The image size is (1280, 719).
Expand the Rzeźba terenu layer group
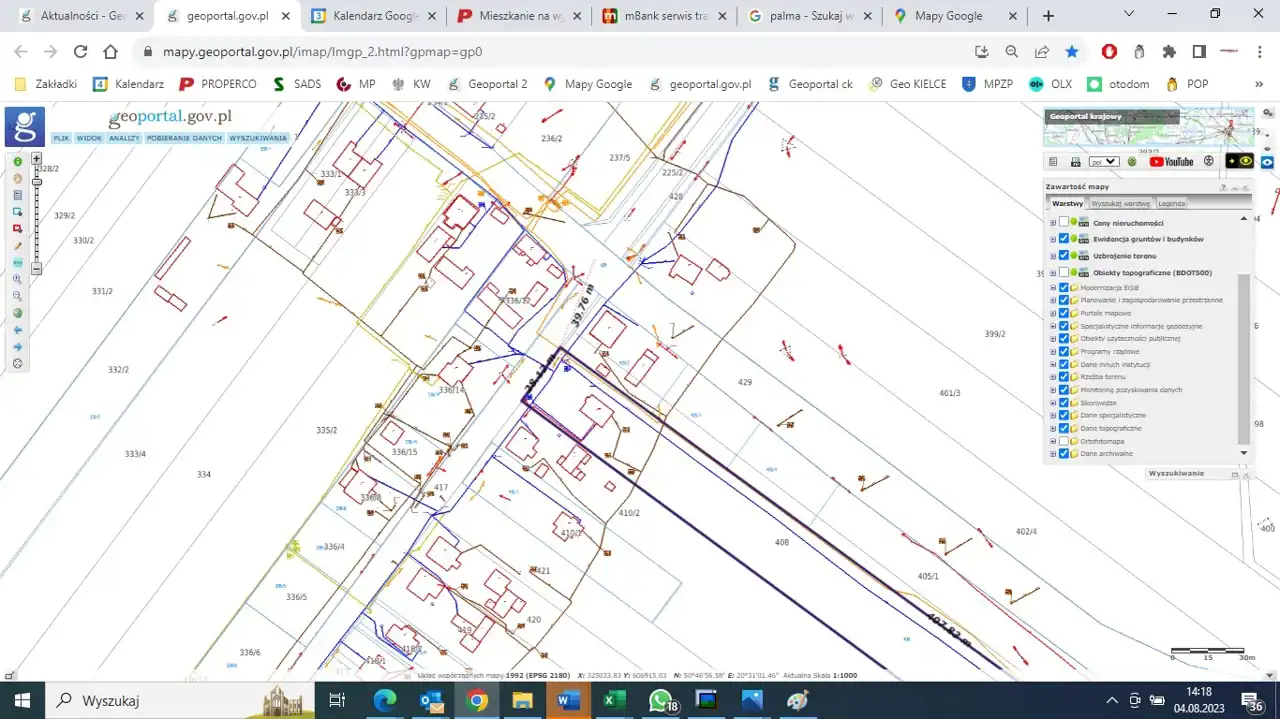pyautogui.click(x=1053, y=377)
